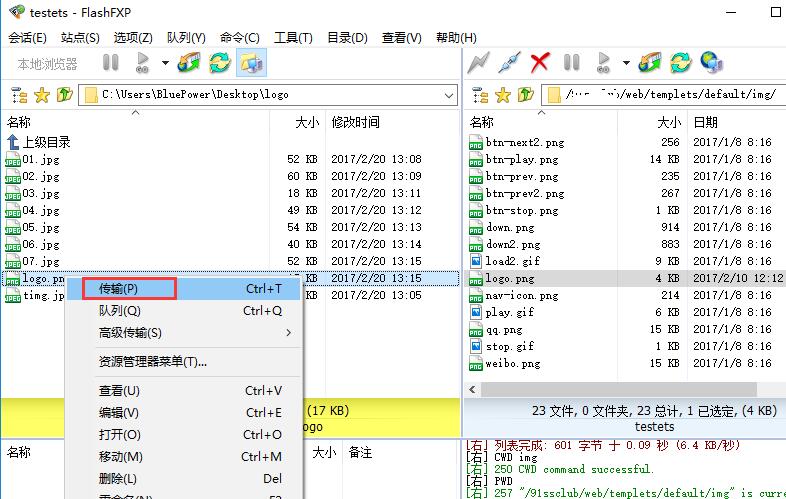The height and width of the screenshot is (499, 786).
Task: Click the 修改时间 column header
Action: tap(355, 122)
